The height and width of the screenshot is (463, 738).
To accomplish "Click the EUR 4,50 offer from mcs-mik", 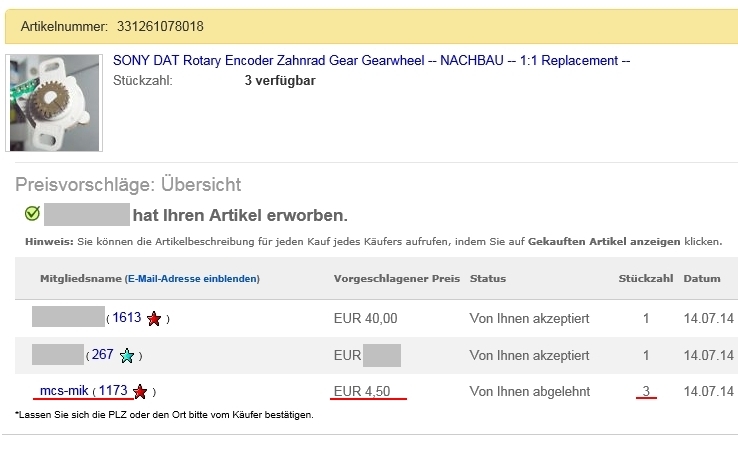I will point(361,391).
